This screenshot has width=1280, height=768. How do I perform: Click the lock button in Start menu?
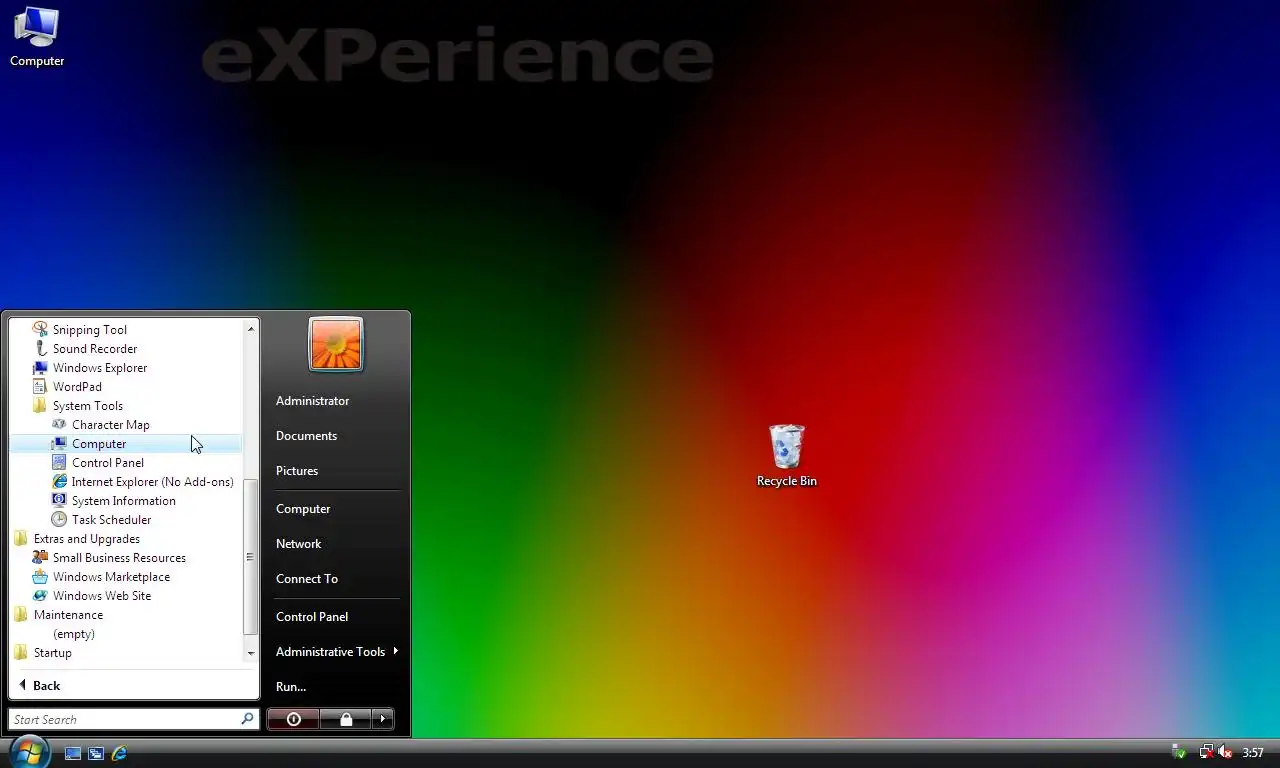(x=346, y=719)
